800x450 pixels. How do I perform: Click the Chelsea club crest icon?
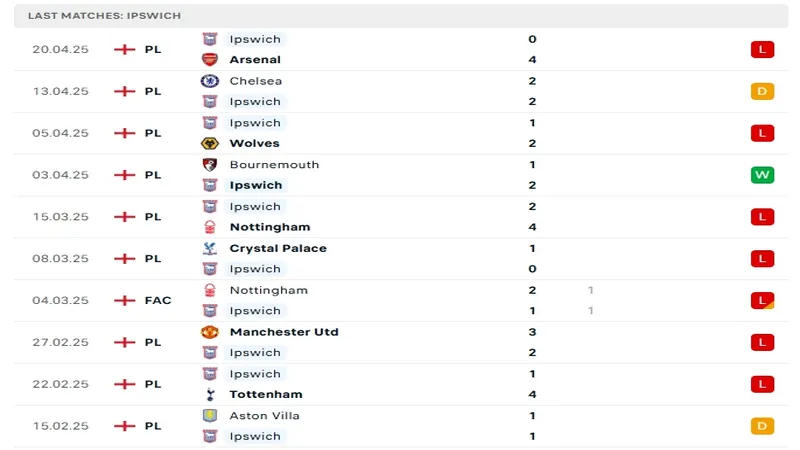[210, 81]
